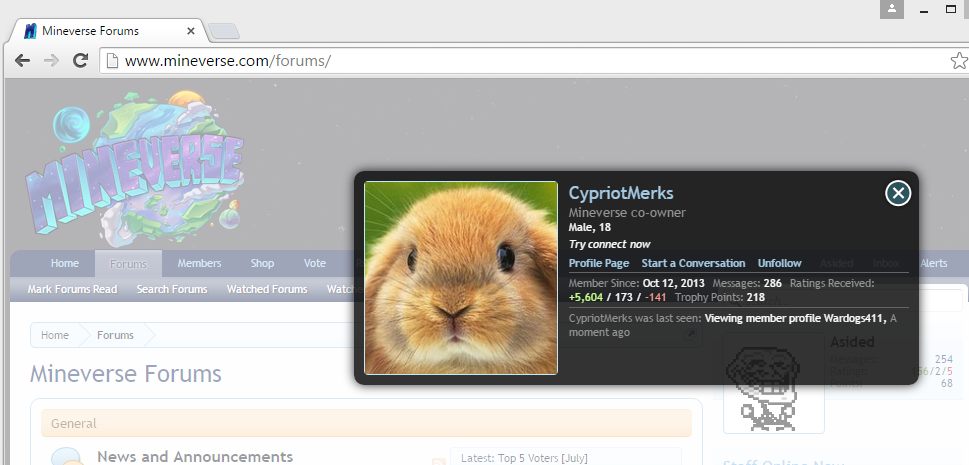Click the bunny avatar image
Screen dimensions: 969x465
tap(461, 278)
